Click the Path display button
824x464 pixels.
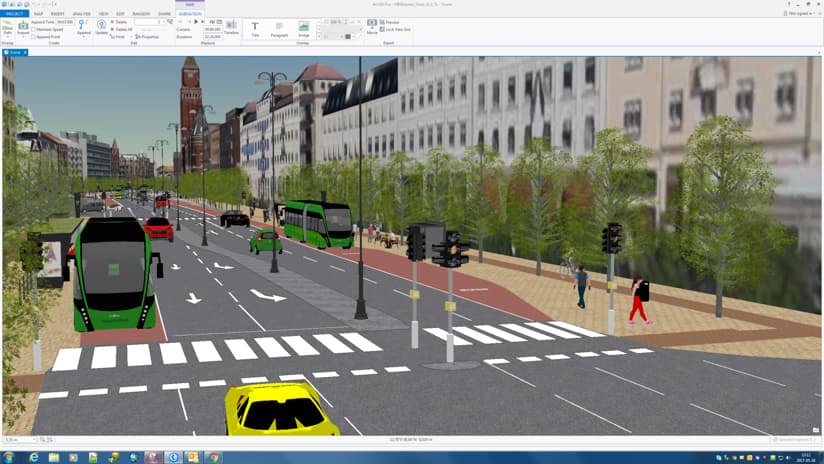point(7,29)
